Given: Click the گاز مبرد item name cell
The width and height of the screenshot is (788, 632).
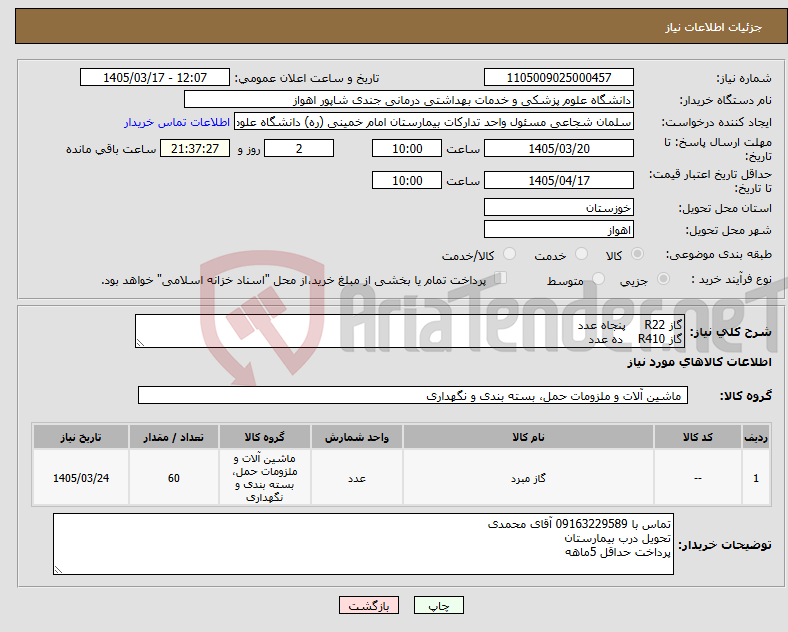Looking at the screenshot, I should click(x=528, y=478).
